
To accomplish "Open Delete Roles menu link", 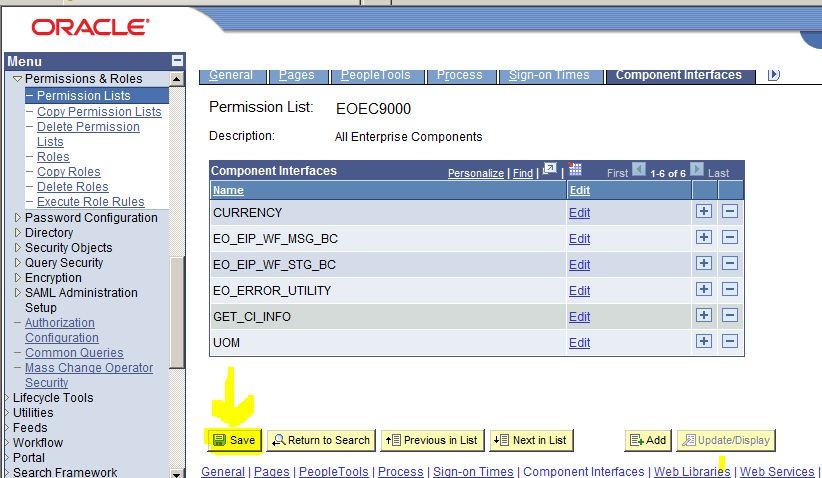I will (73, 187).
